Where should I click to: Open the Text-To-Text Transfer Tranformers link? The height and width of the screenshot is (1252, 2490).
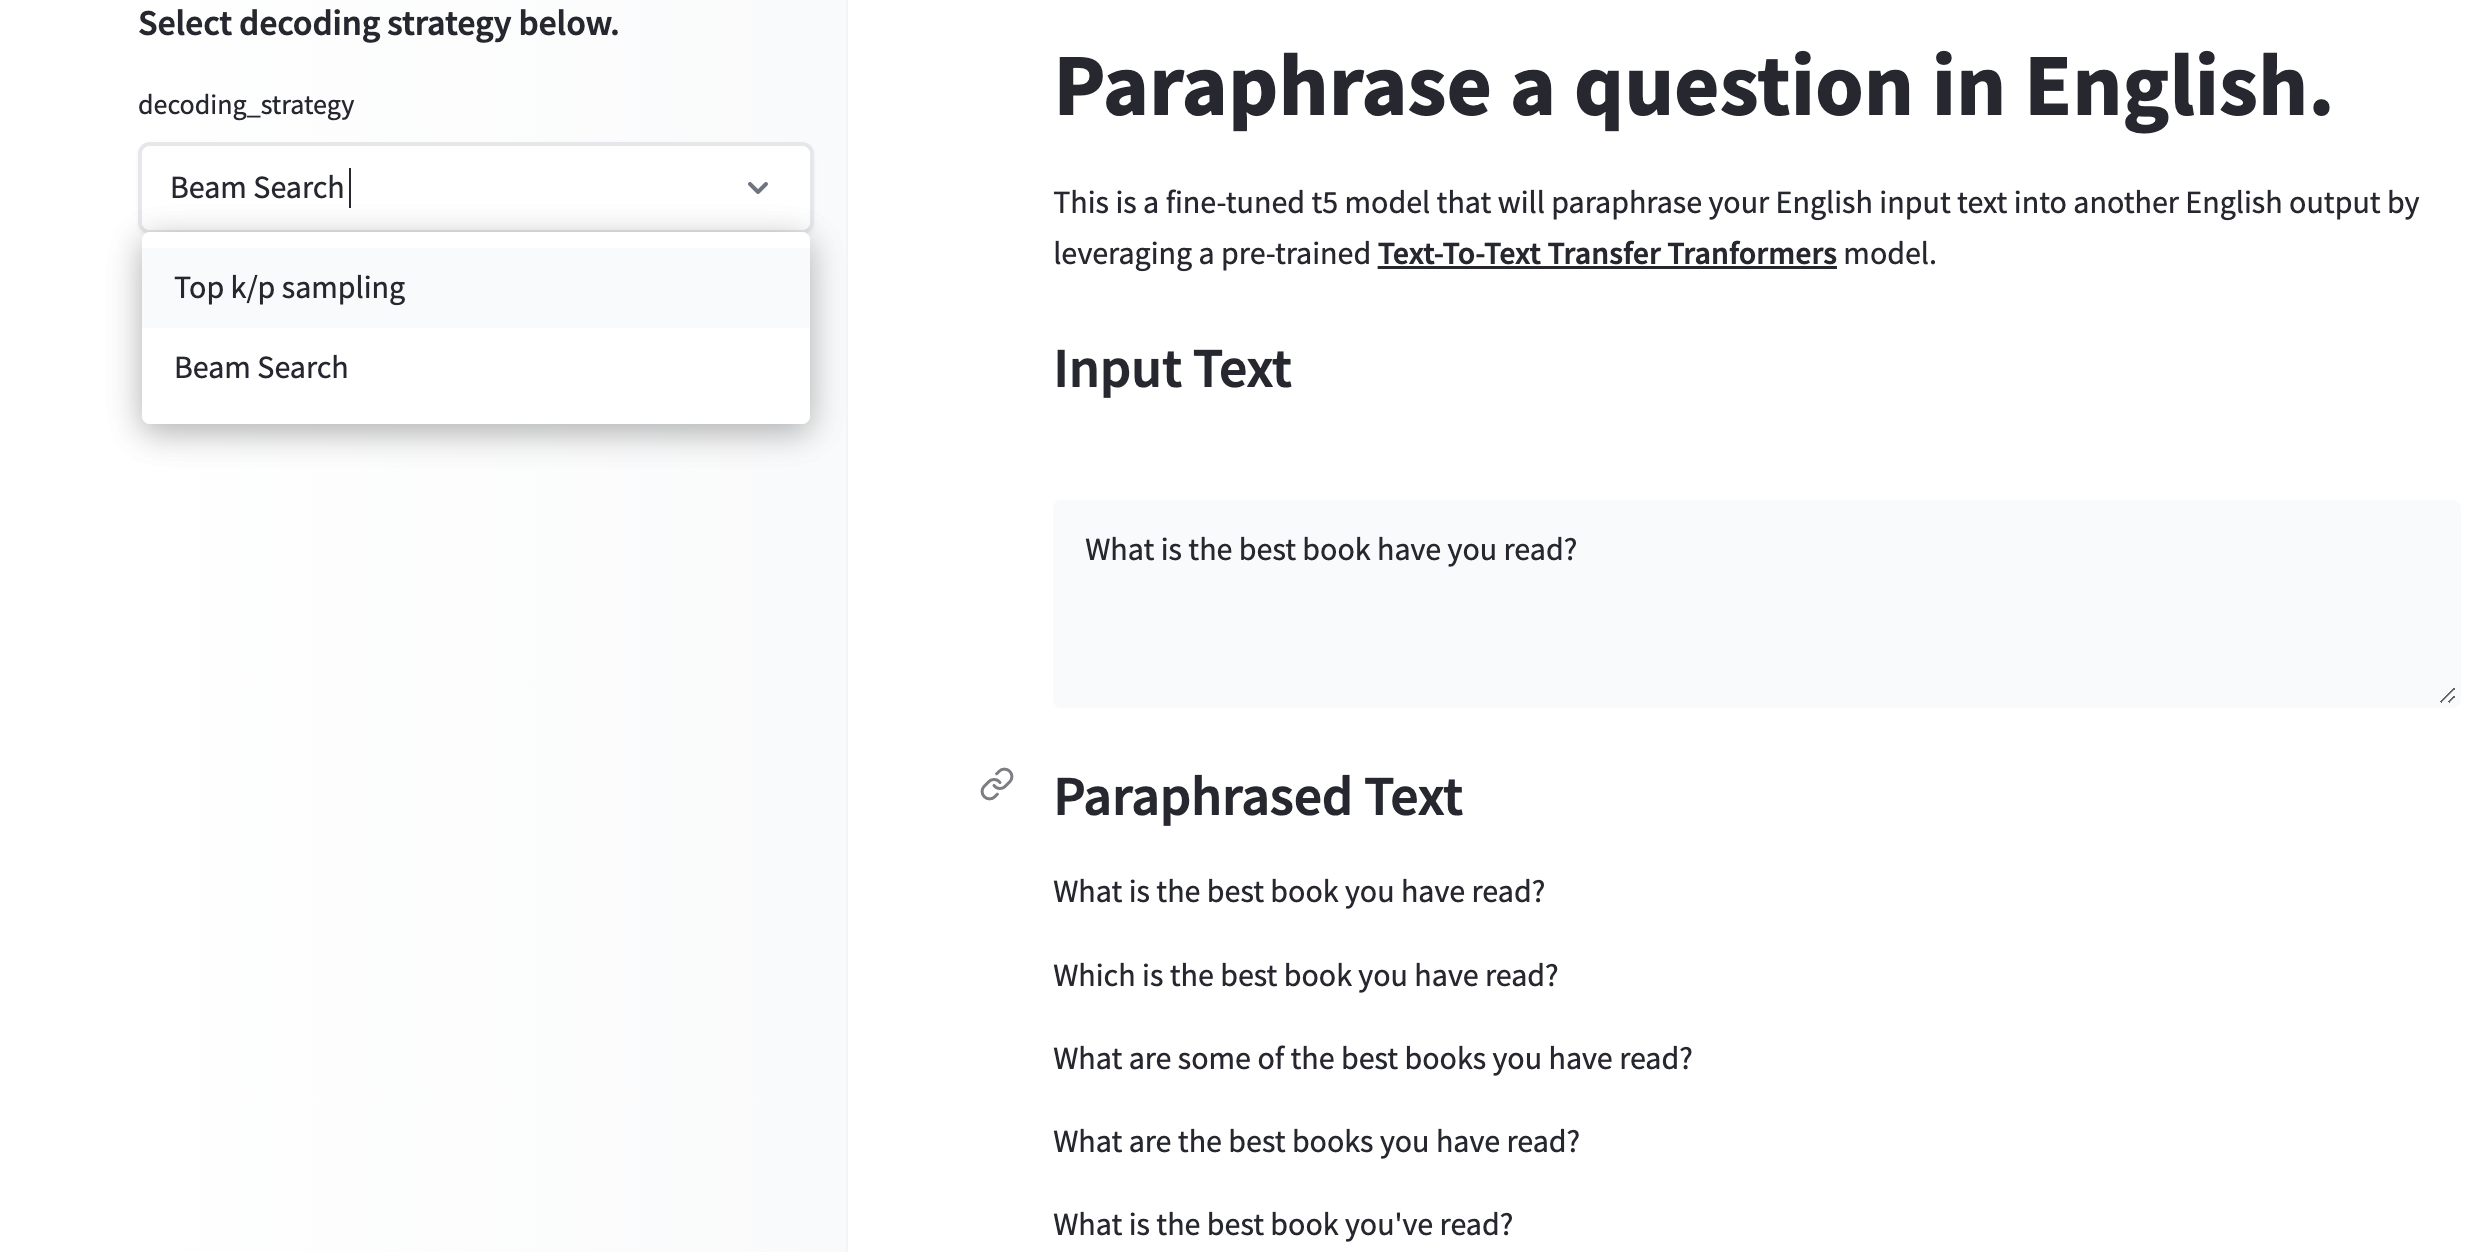[x=1606, y=254]
